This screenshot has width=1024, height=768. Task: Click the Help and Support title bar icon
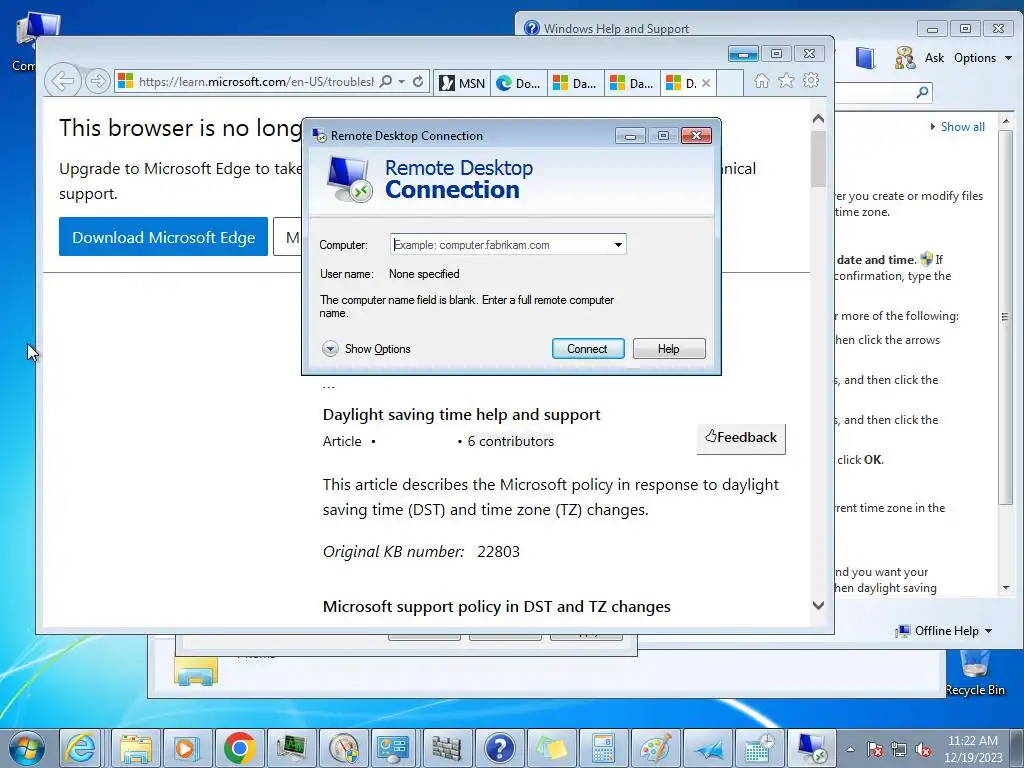(x=532, y=28)
